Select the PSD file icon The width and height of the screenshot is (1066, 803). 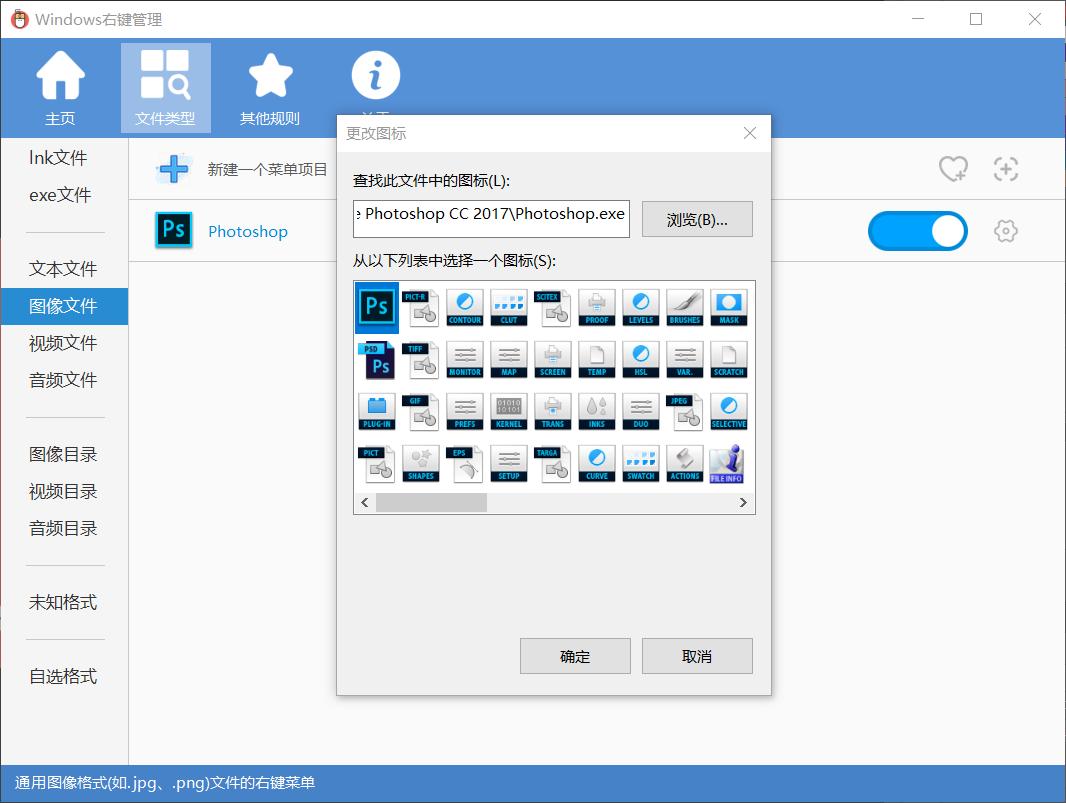(377, 360)
